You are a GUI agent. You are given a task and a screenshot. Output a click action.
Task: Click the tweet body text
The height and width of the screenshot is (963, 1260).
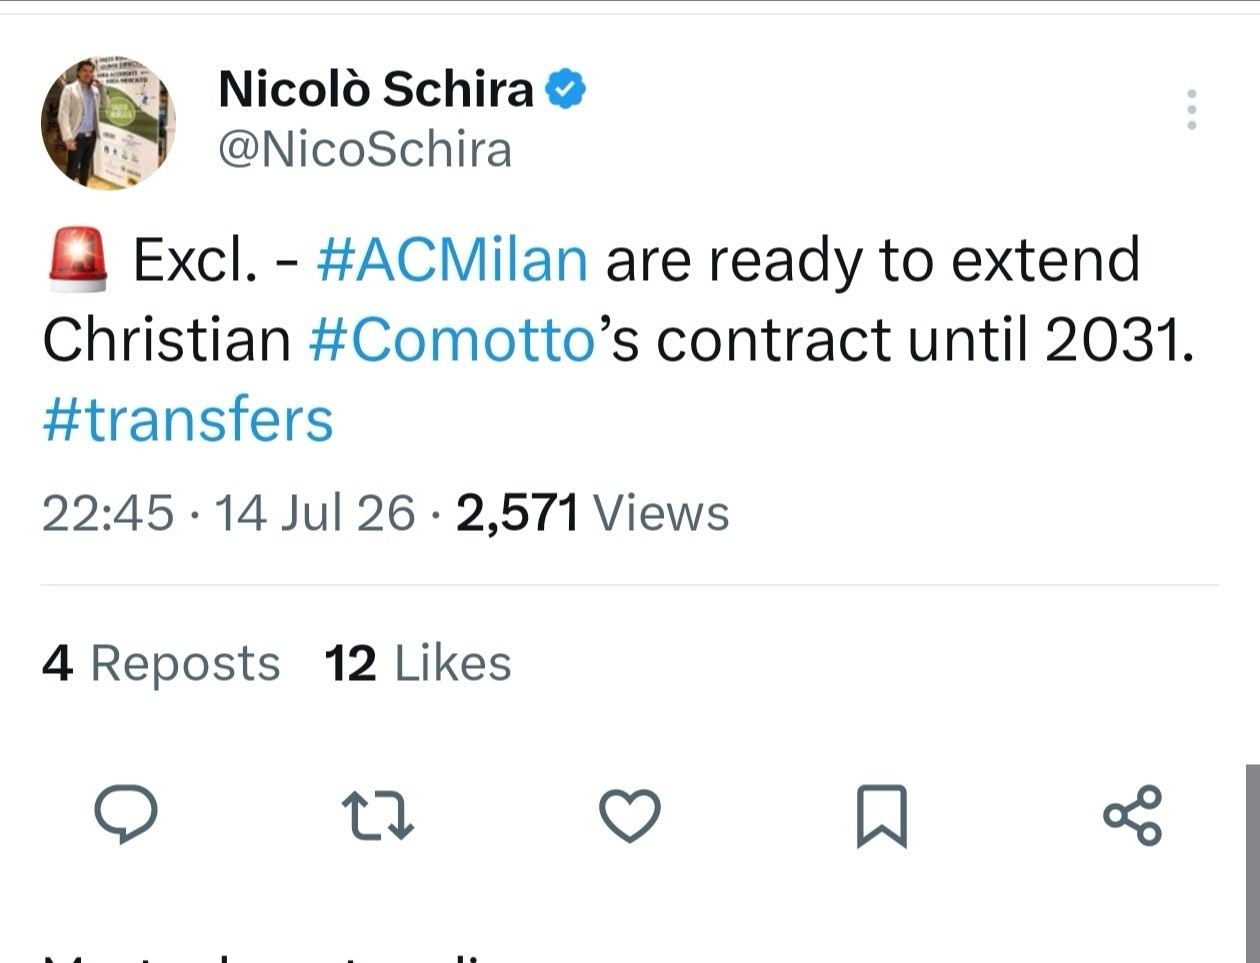(618, 340)
